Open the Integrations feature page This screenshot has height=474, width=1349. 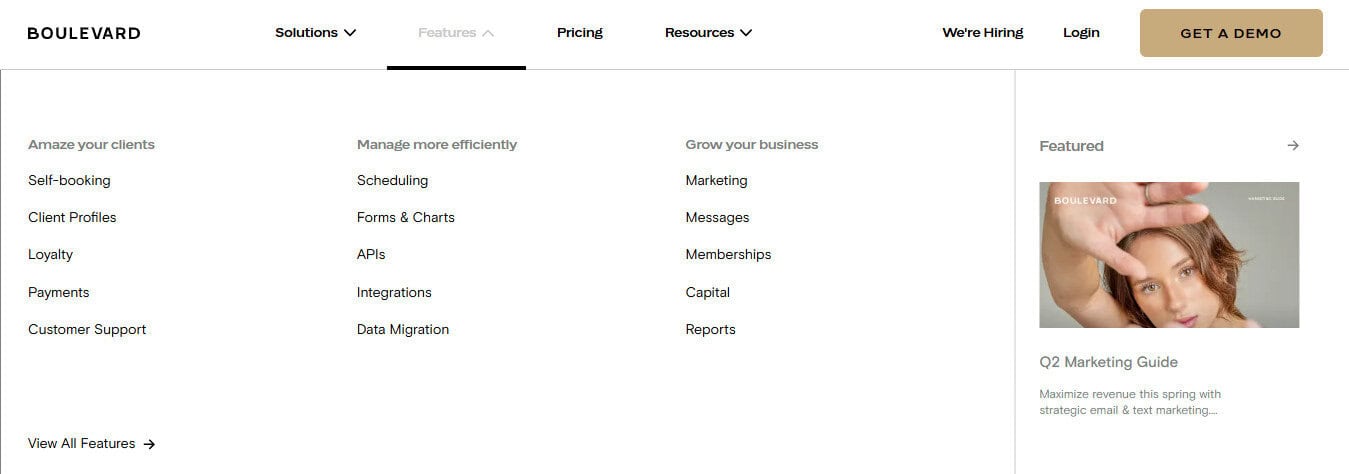[394, 293]
